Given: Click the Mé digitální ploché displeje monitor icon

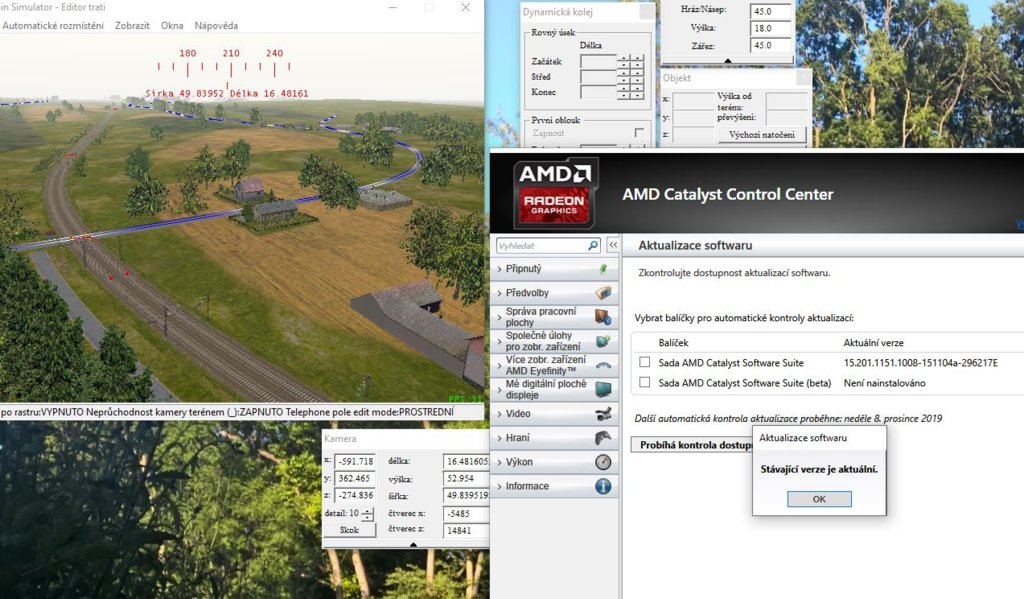Looking at the screenshot, I should point(603,389).
